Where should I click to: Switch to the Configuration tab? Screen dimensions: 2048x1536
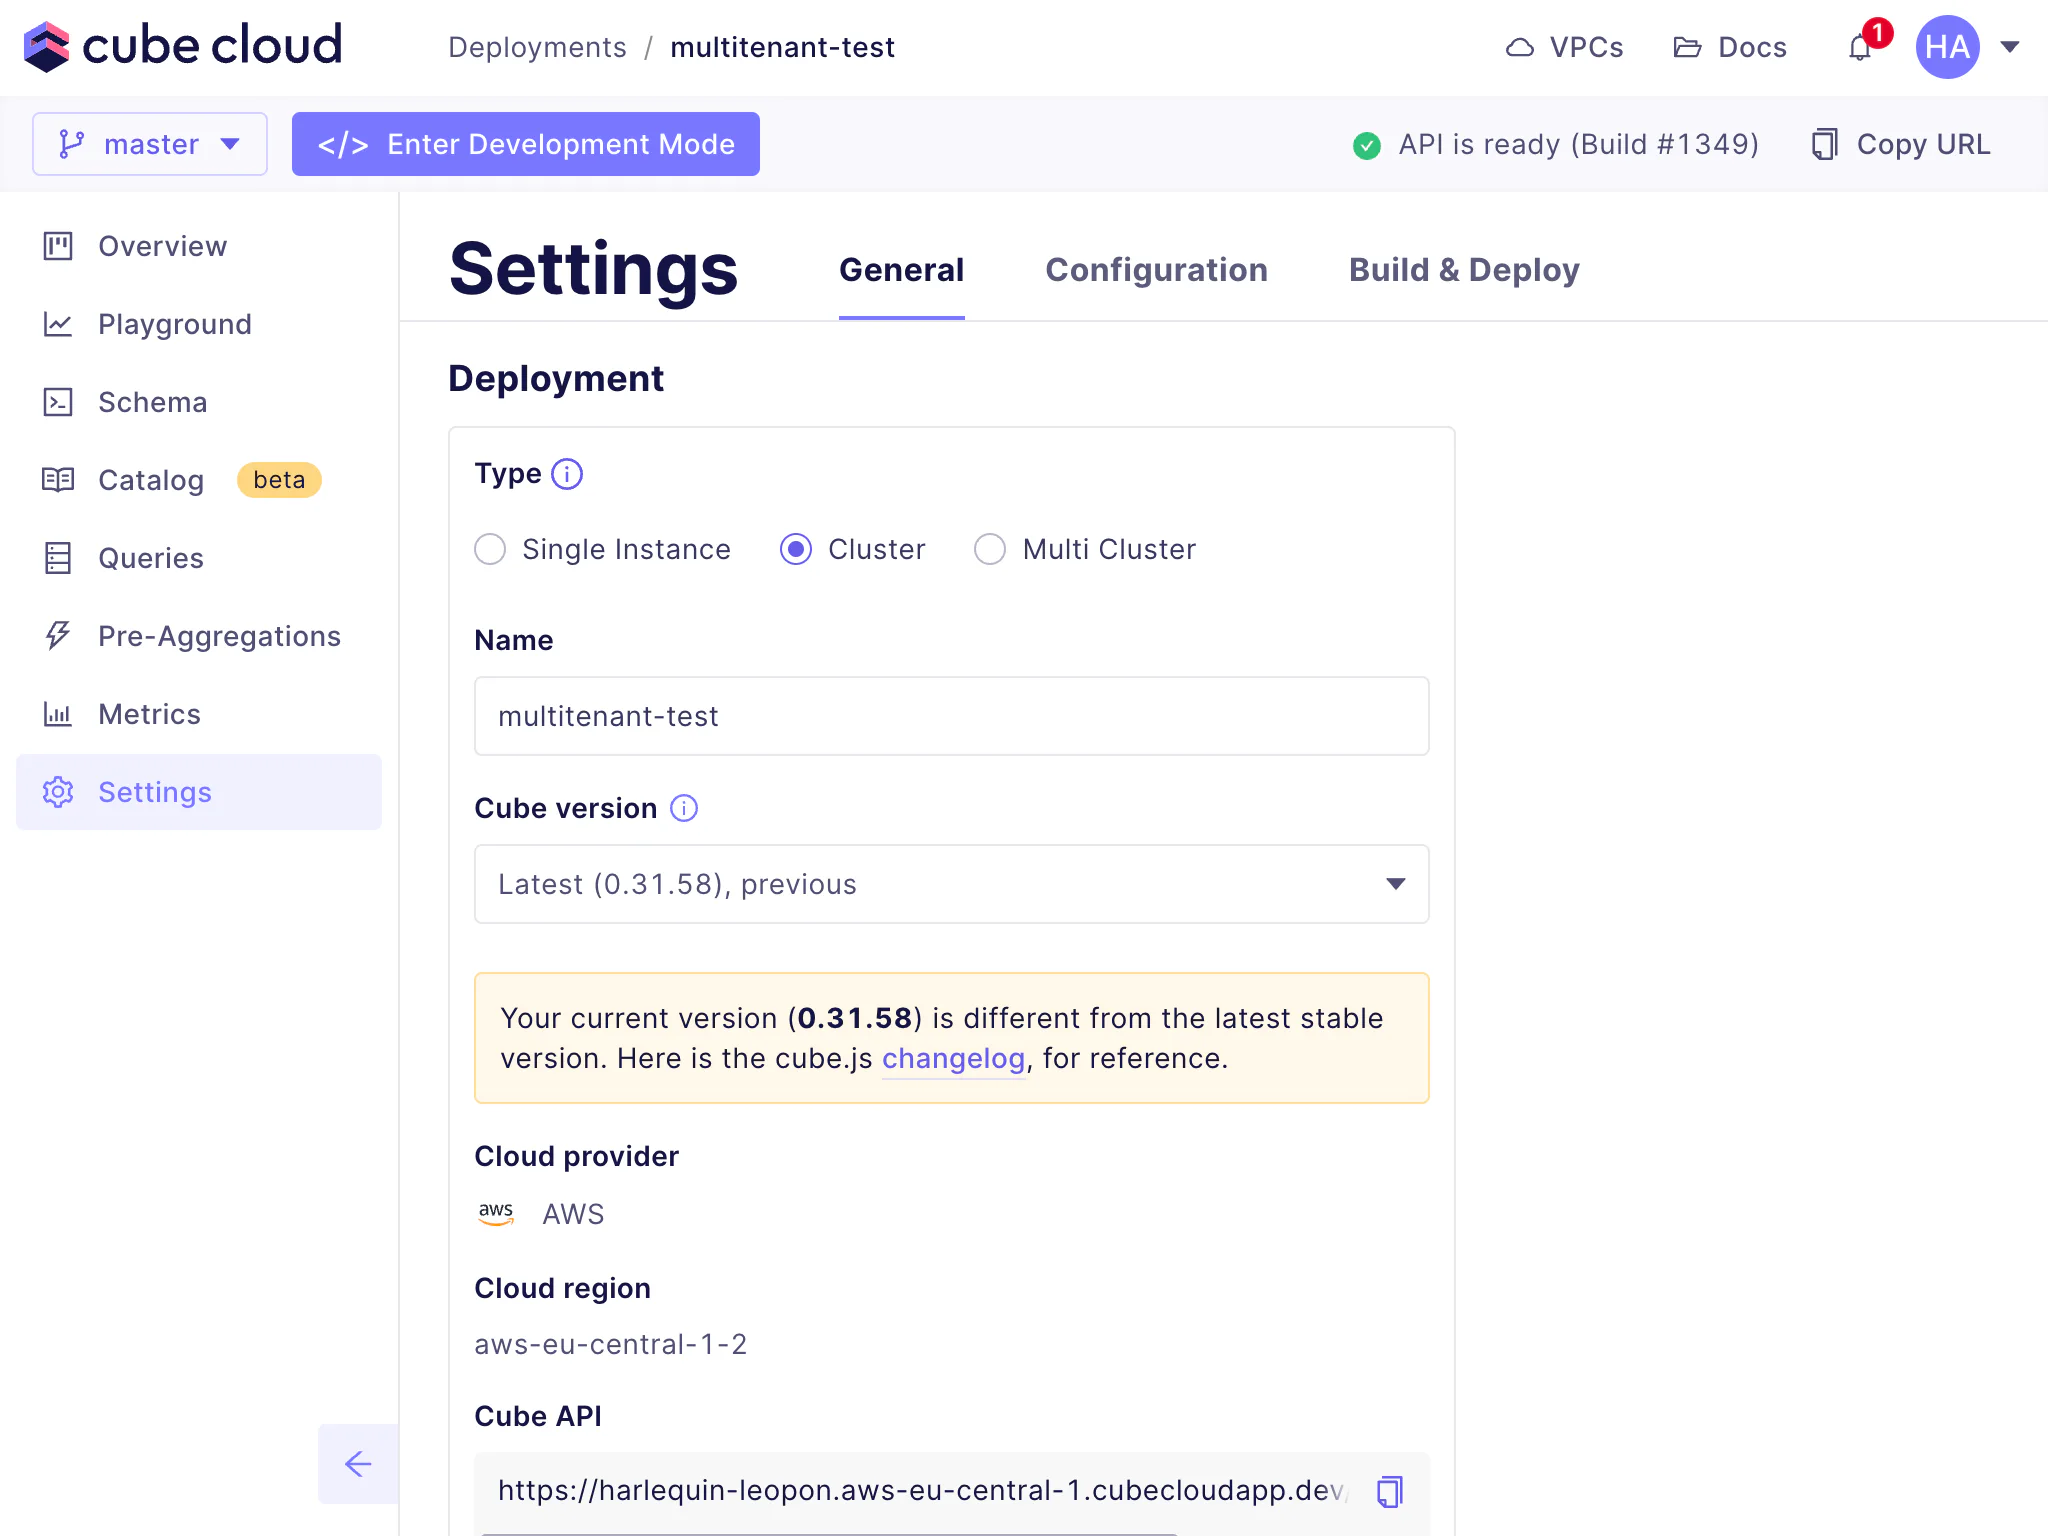(x=1156, y=270)
